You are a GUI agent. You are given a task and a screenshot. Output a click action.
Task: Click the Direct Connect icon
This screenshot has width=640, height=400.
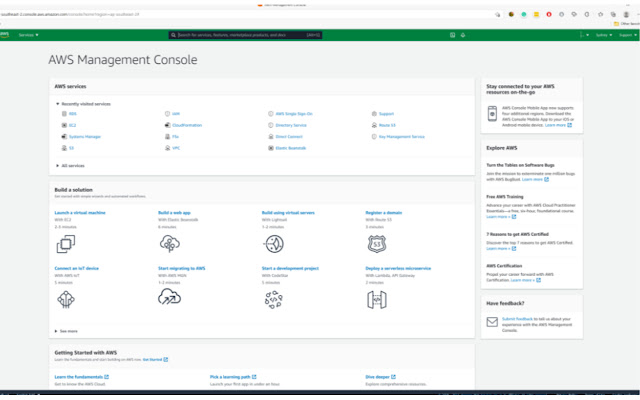tap(271, 137)
